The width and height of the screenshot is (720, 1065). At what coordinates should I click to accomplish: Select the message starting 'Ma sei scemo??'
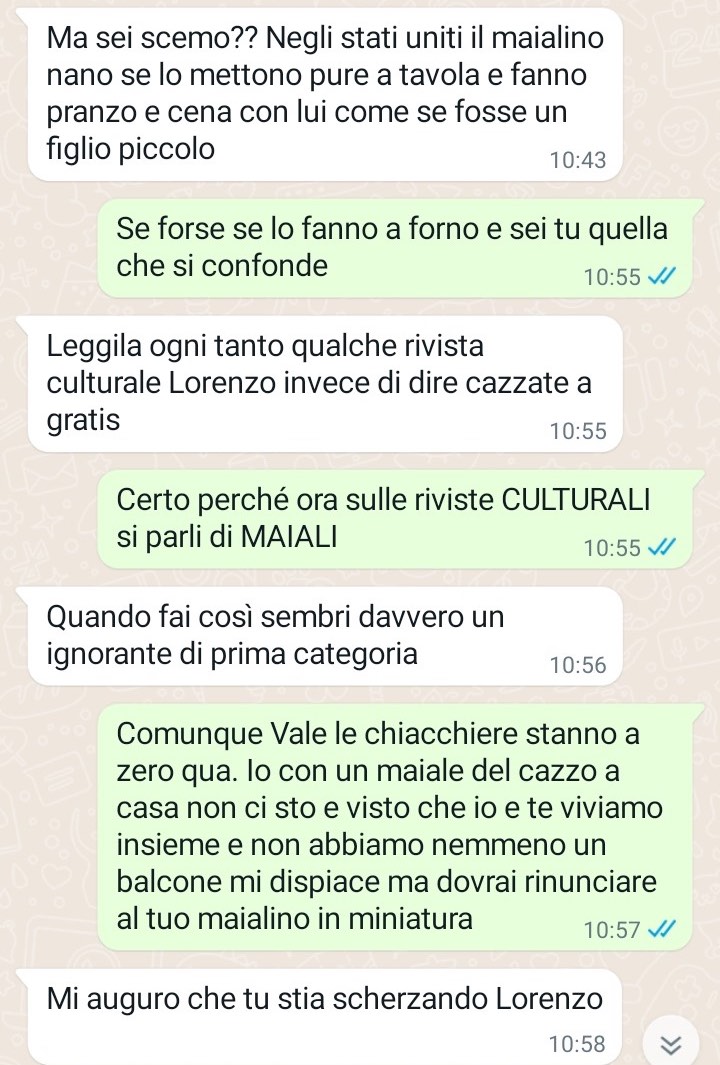325,94
